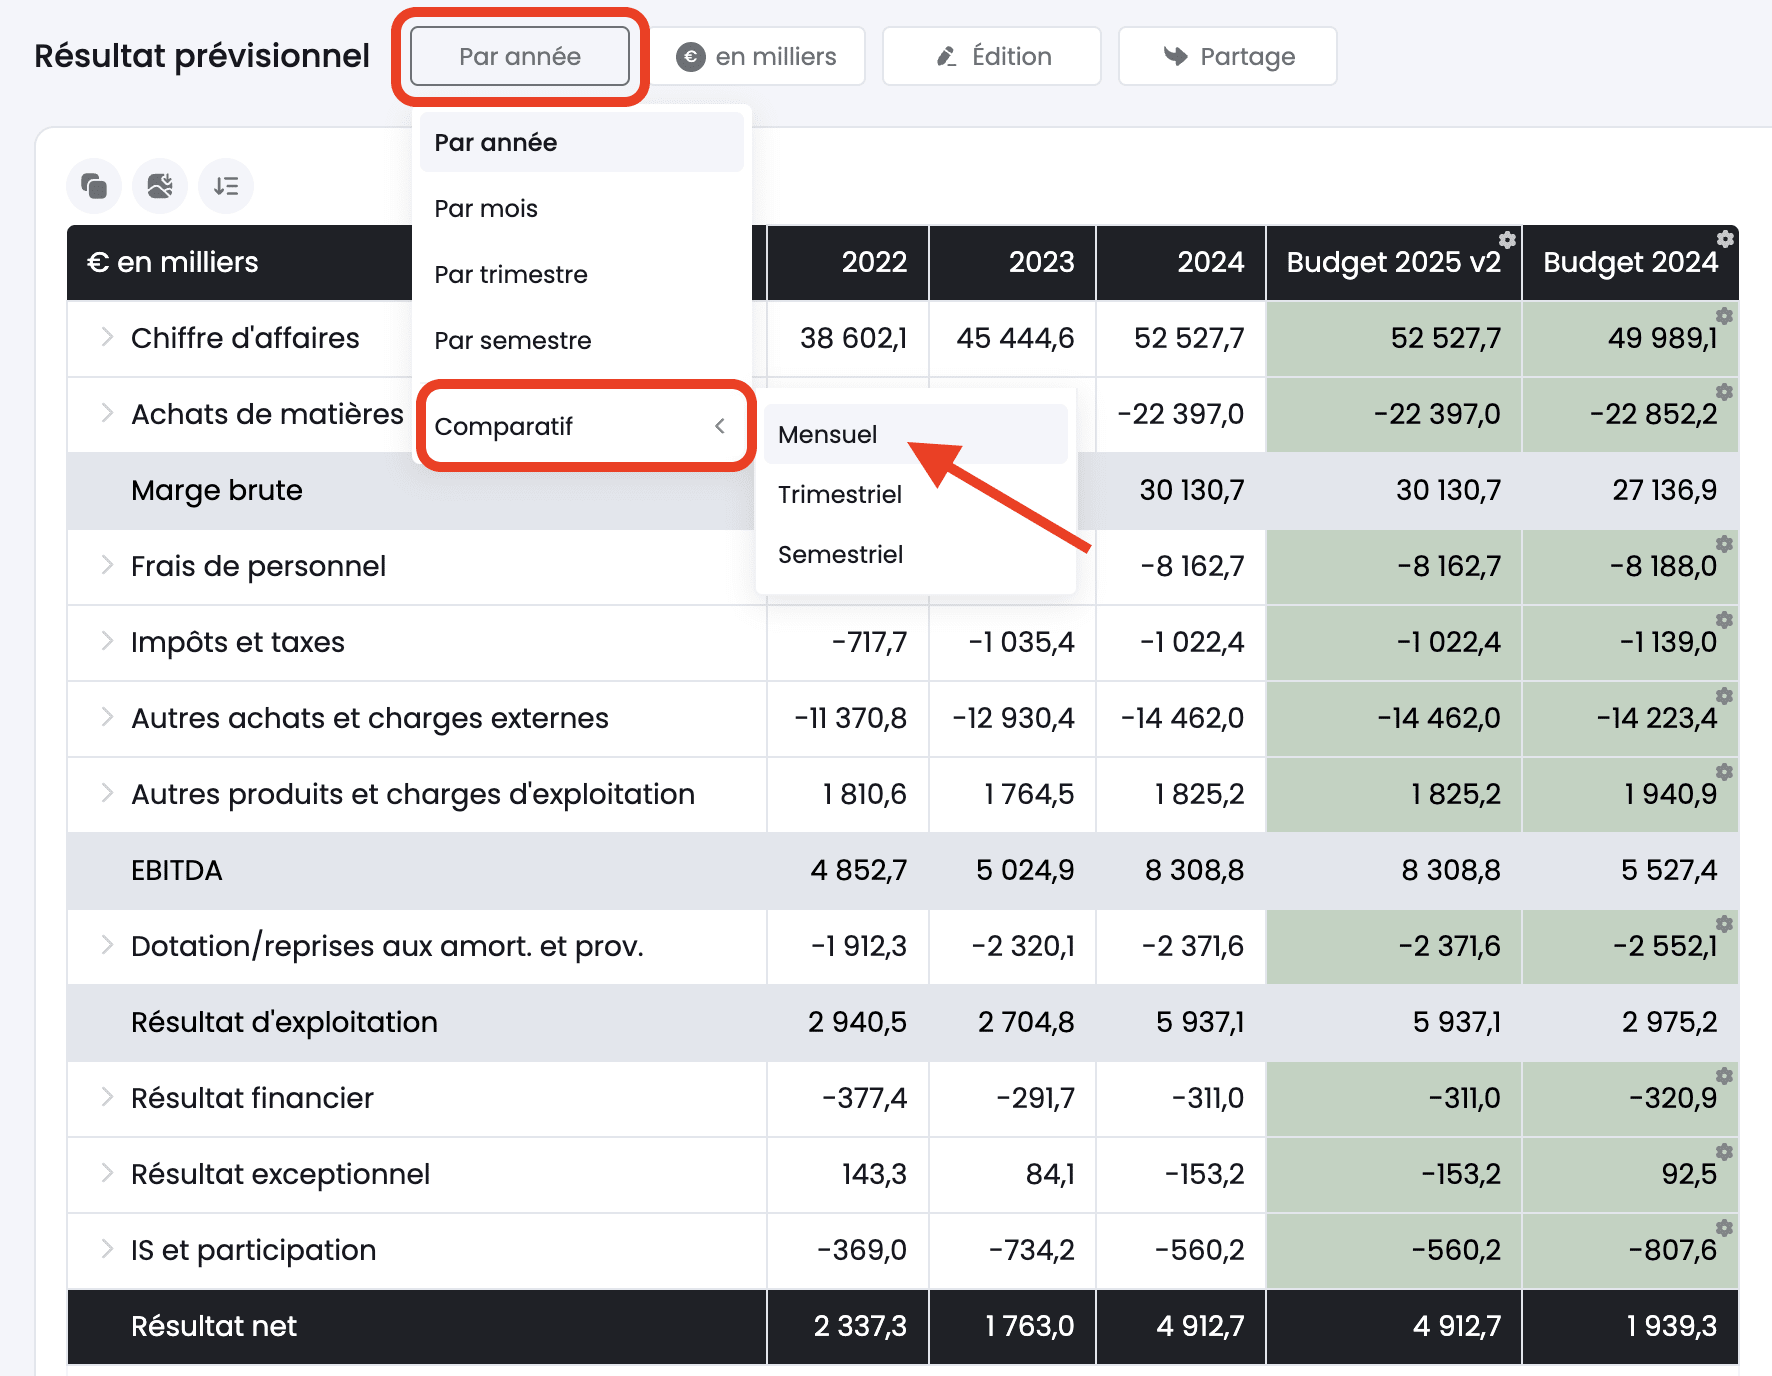Click Résultat net value 1 939,3

pos(1671,1326)
